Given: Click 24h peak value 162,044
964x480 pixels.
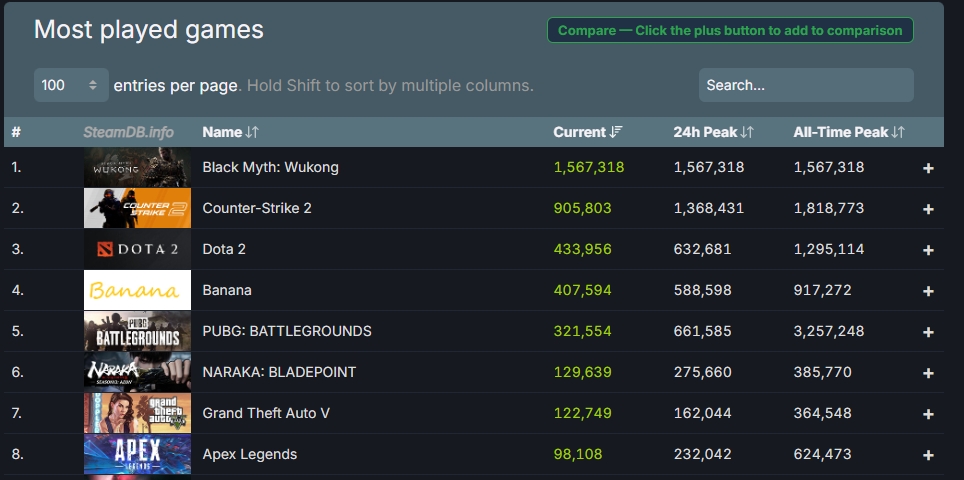Looking at the screenshot, I should pos(703,413).
